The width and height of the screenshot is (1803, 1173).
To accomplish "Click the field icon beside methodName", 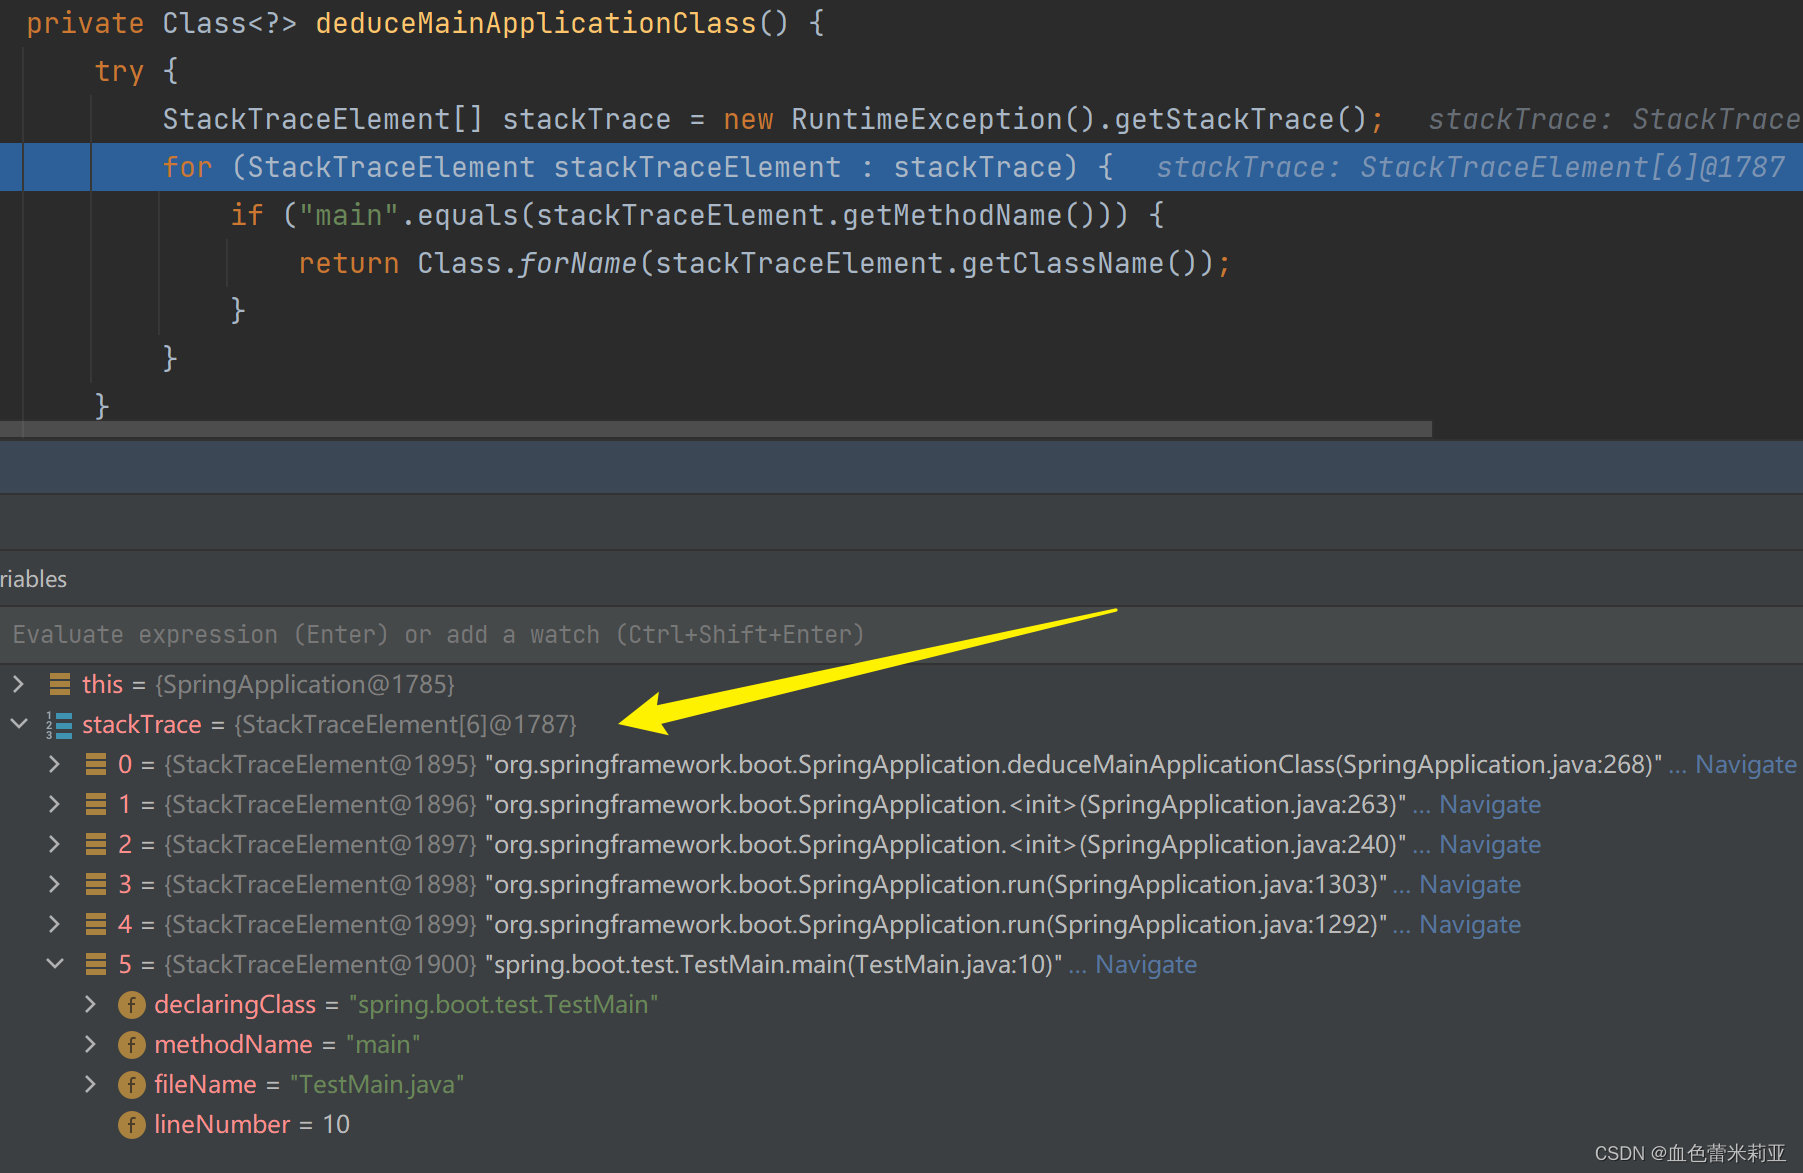I will coord(132,1045).
